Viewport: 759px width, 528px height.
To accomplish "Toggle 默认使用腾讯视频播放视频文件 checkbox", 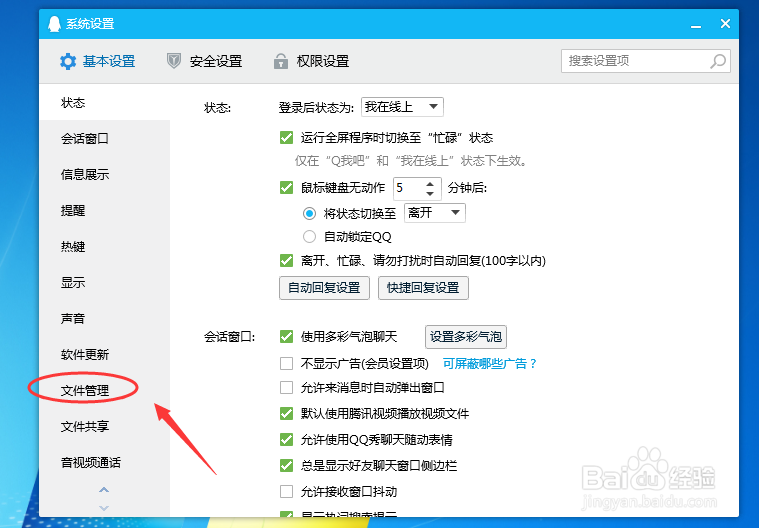I will coord(287,414).
